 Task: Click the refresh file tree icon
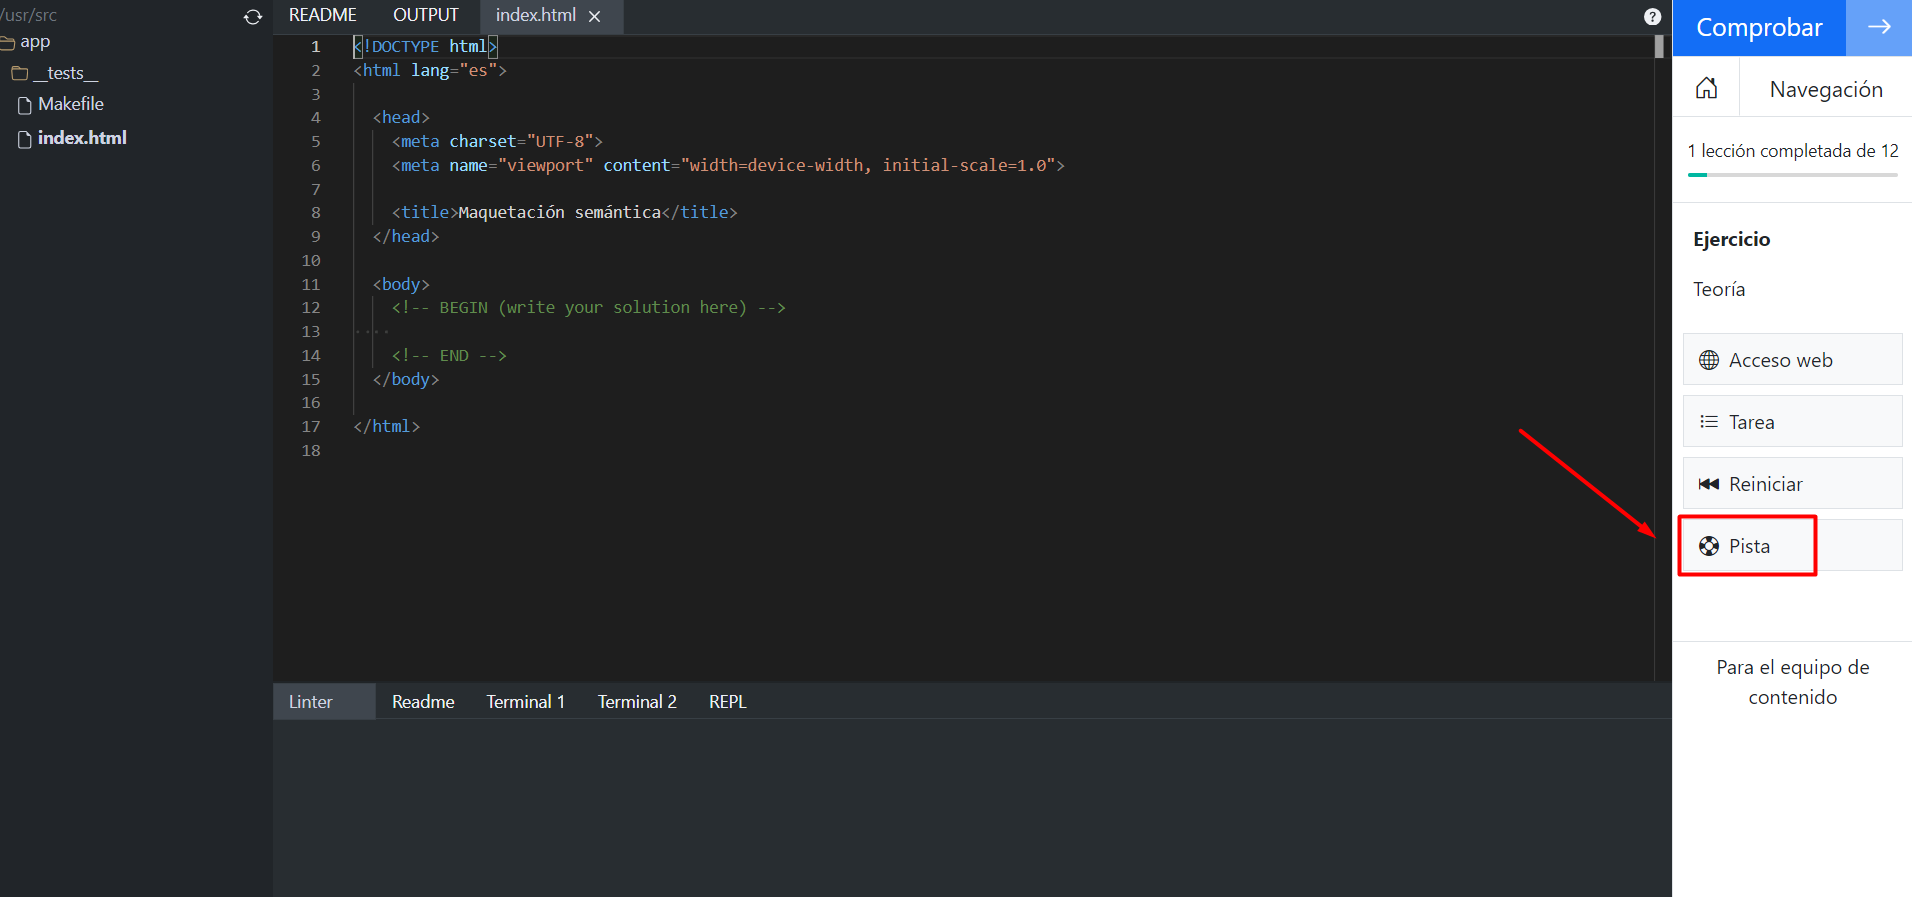click(253, 17)
